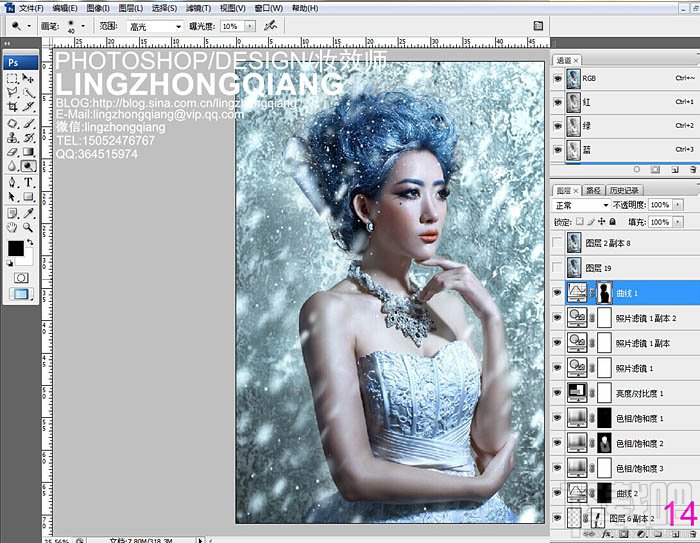The height and width of the screenshot is (543, 700).
Task: Open the tool preset picker arrow
Action: [x=29, y=26]
